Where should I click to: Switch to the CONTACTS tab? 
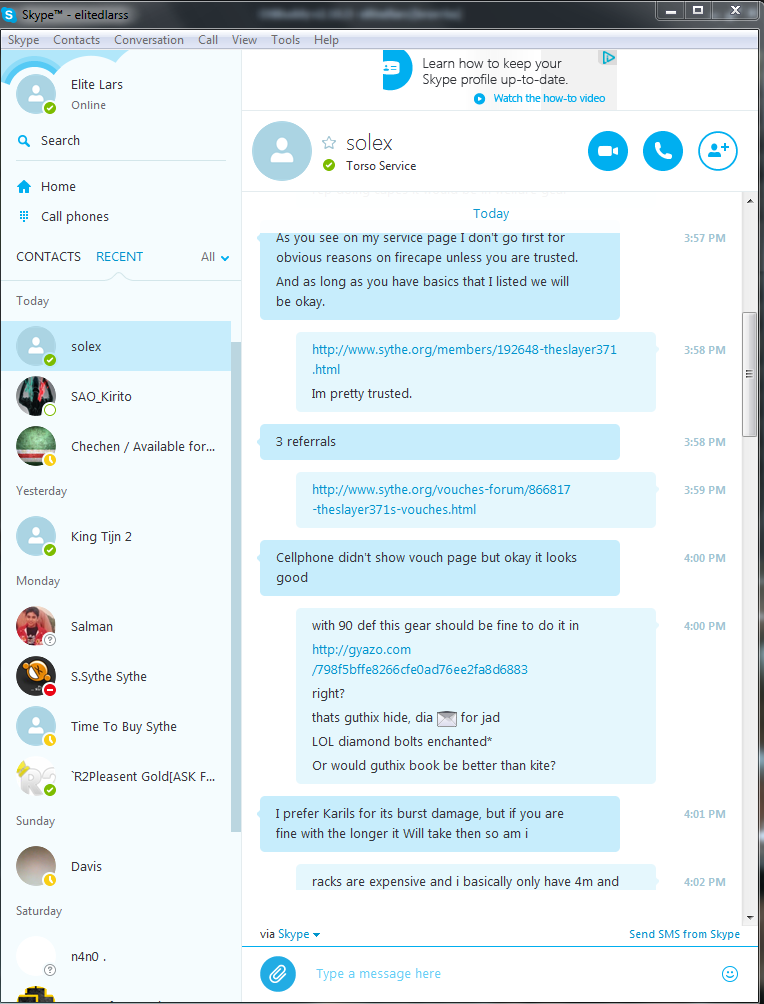click(49, 257)
